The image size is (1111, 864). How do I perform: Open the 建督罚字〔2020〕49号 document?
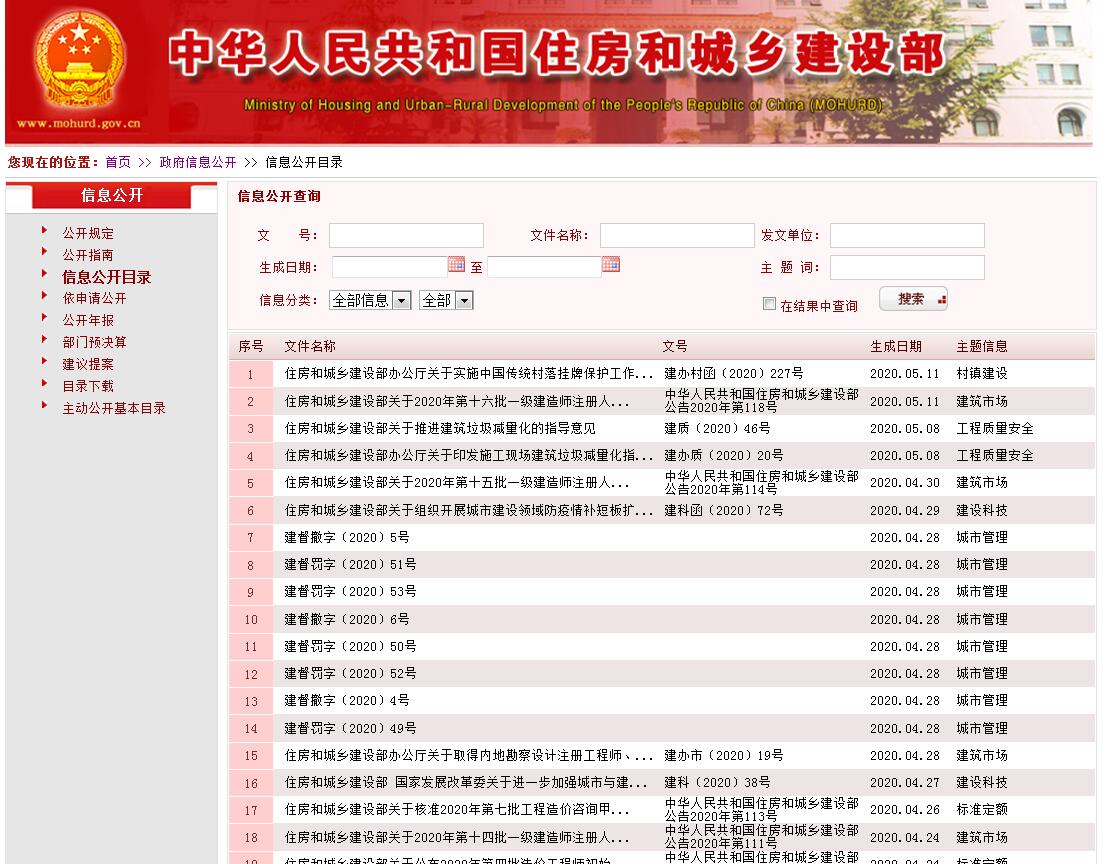pyautogui.click(x=350, y=729)
